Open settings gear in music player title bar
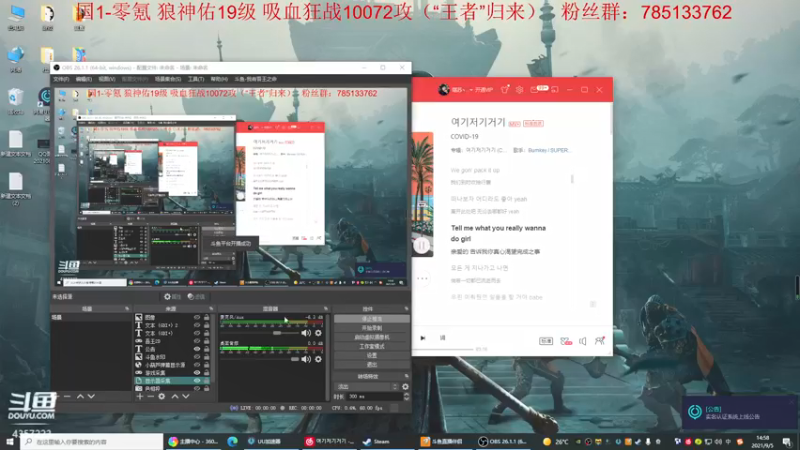The width and height of the screenshot is (800, 450). coord(519,90)
